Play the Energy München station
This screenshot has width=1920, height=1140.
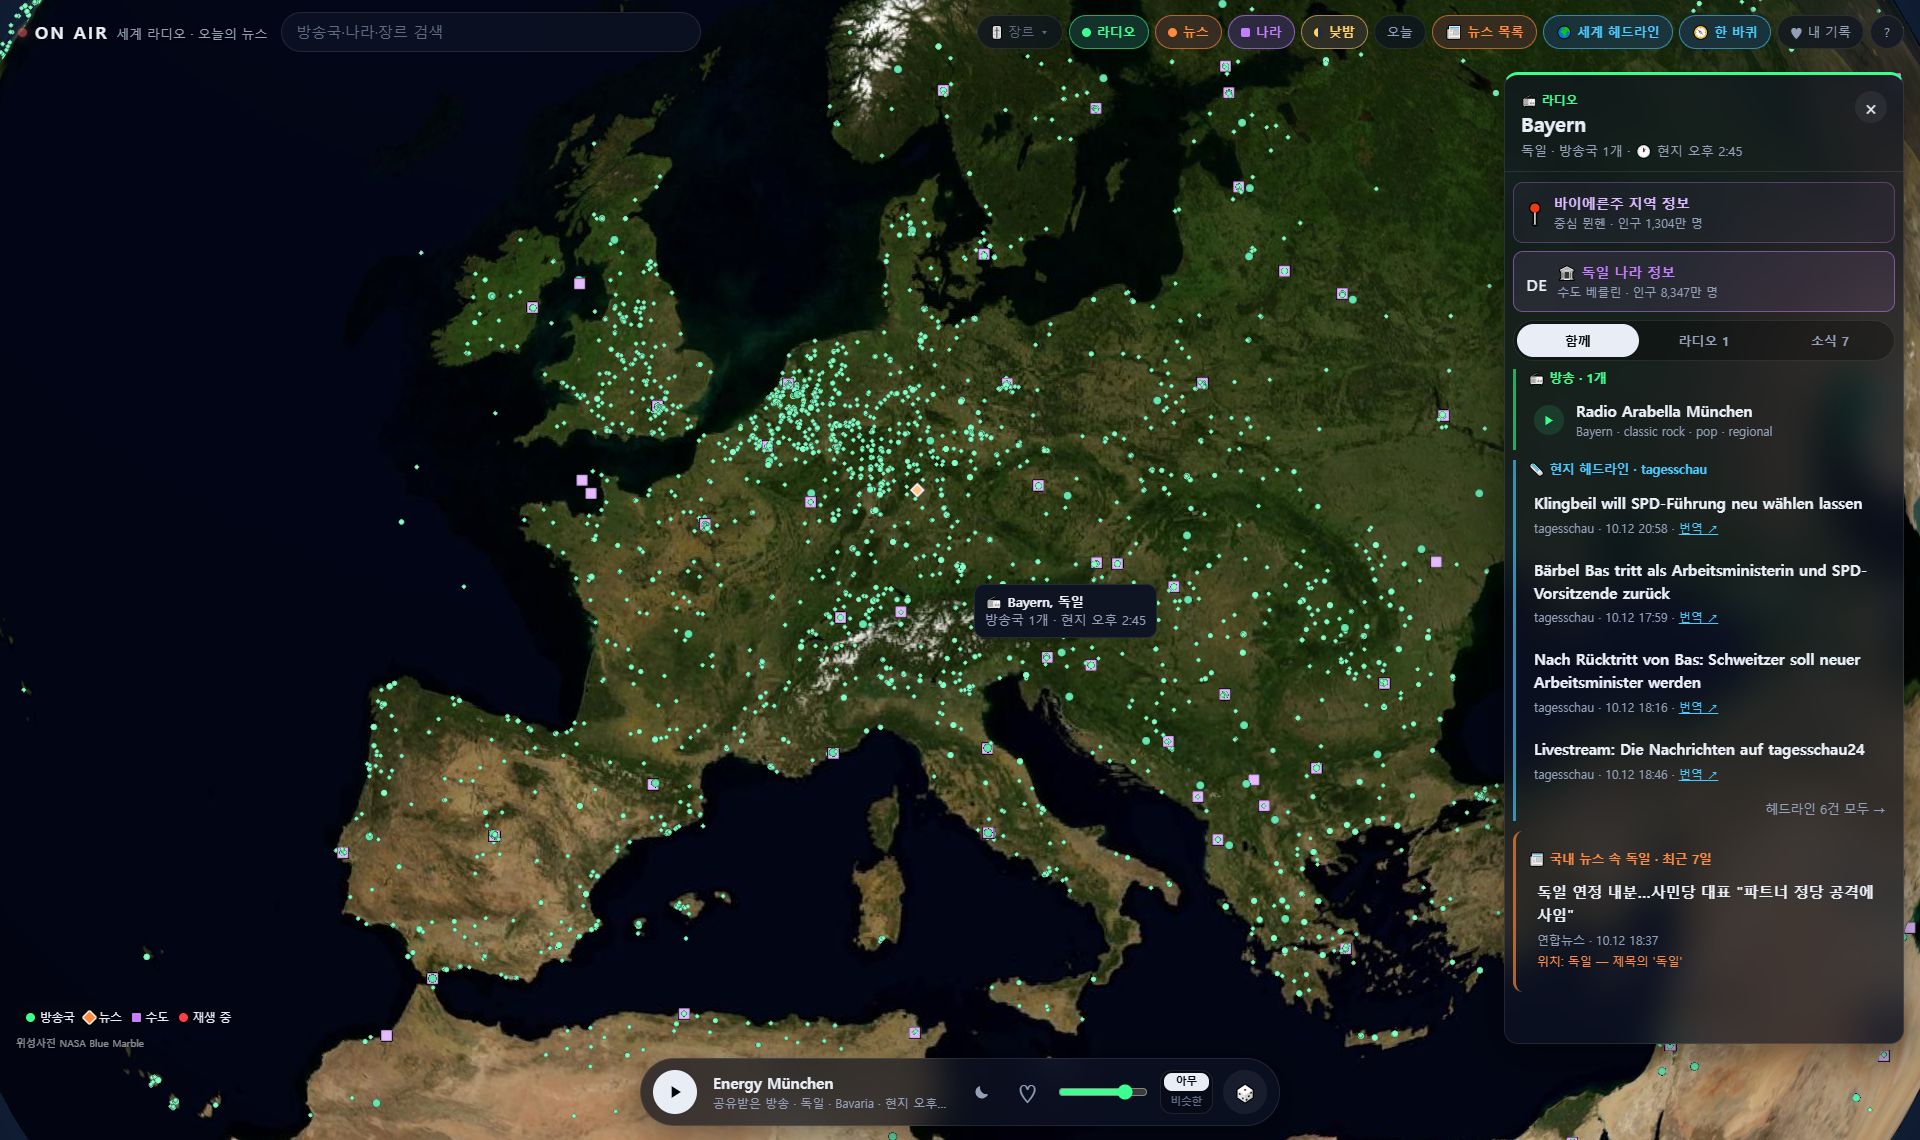tap(675, 1092)
